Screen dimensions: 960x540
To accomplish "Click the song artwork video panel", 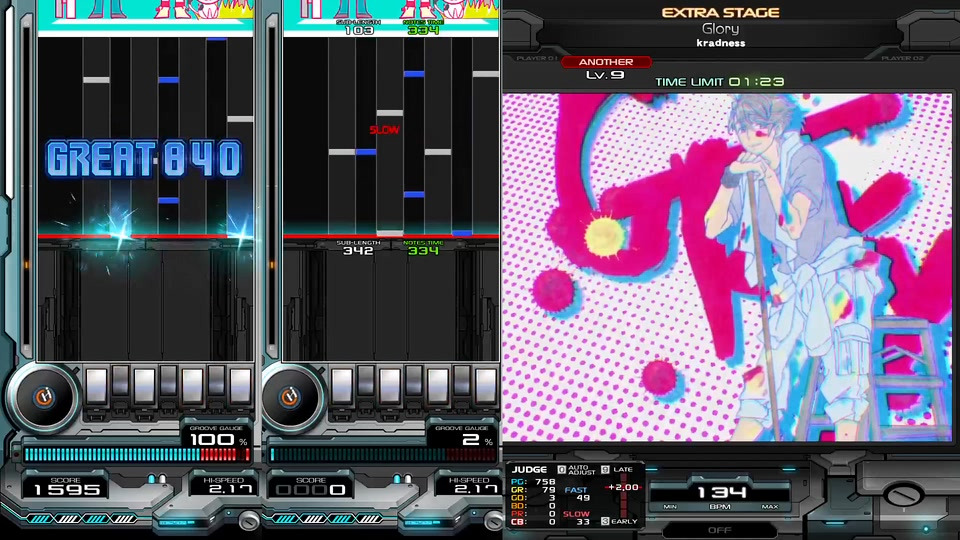I will 727,267.
